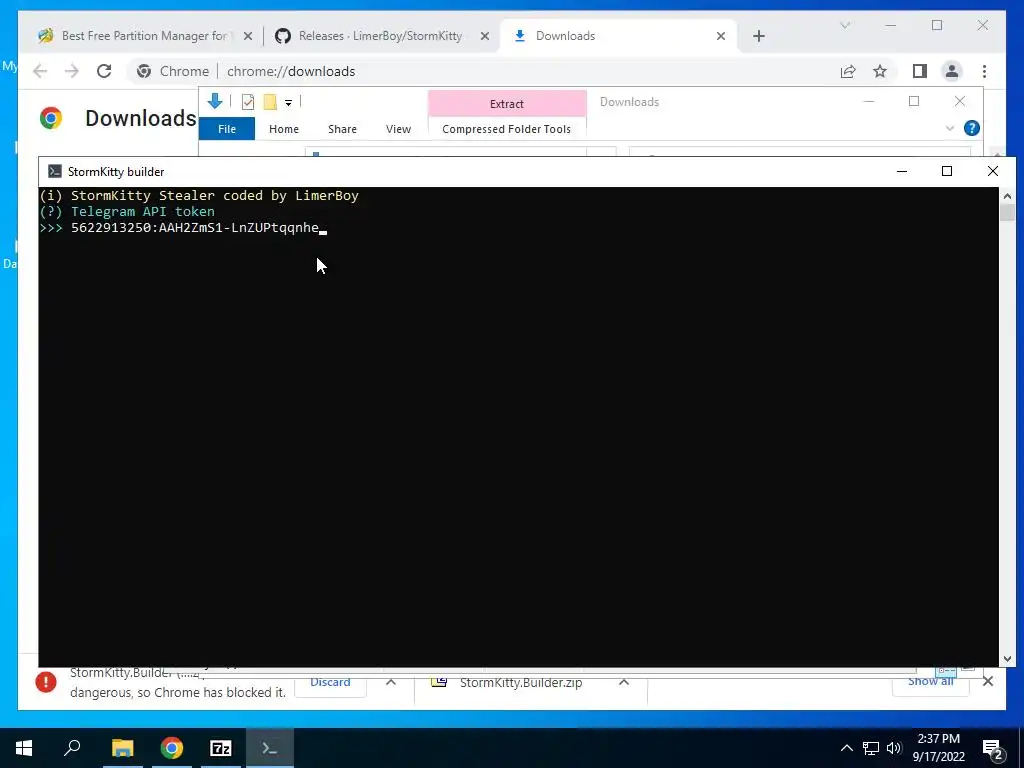
Task: Open 7-Zip from taskbar
Action: coord(221,748)
